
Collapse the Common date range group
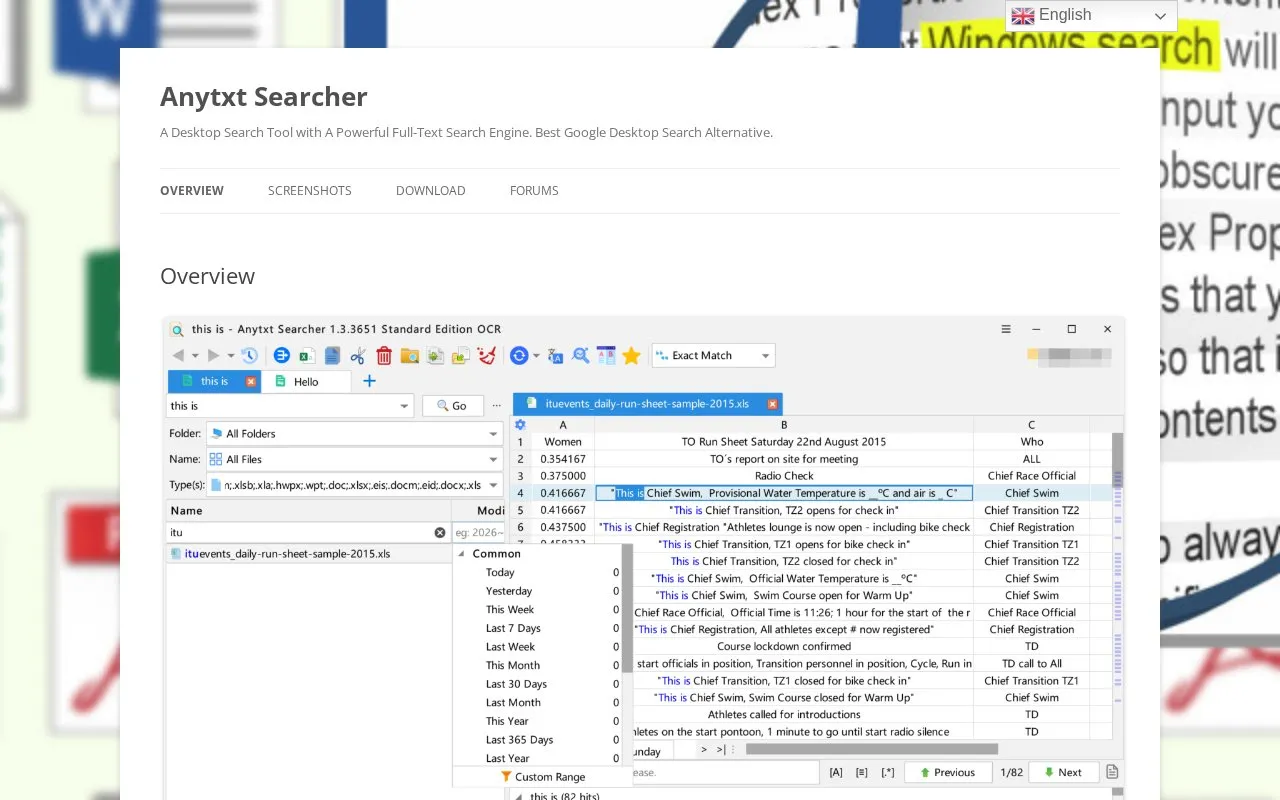462,554
